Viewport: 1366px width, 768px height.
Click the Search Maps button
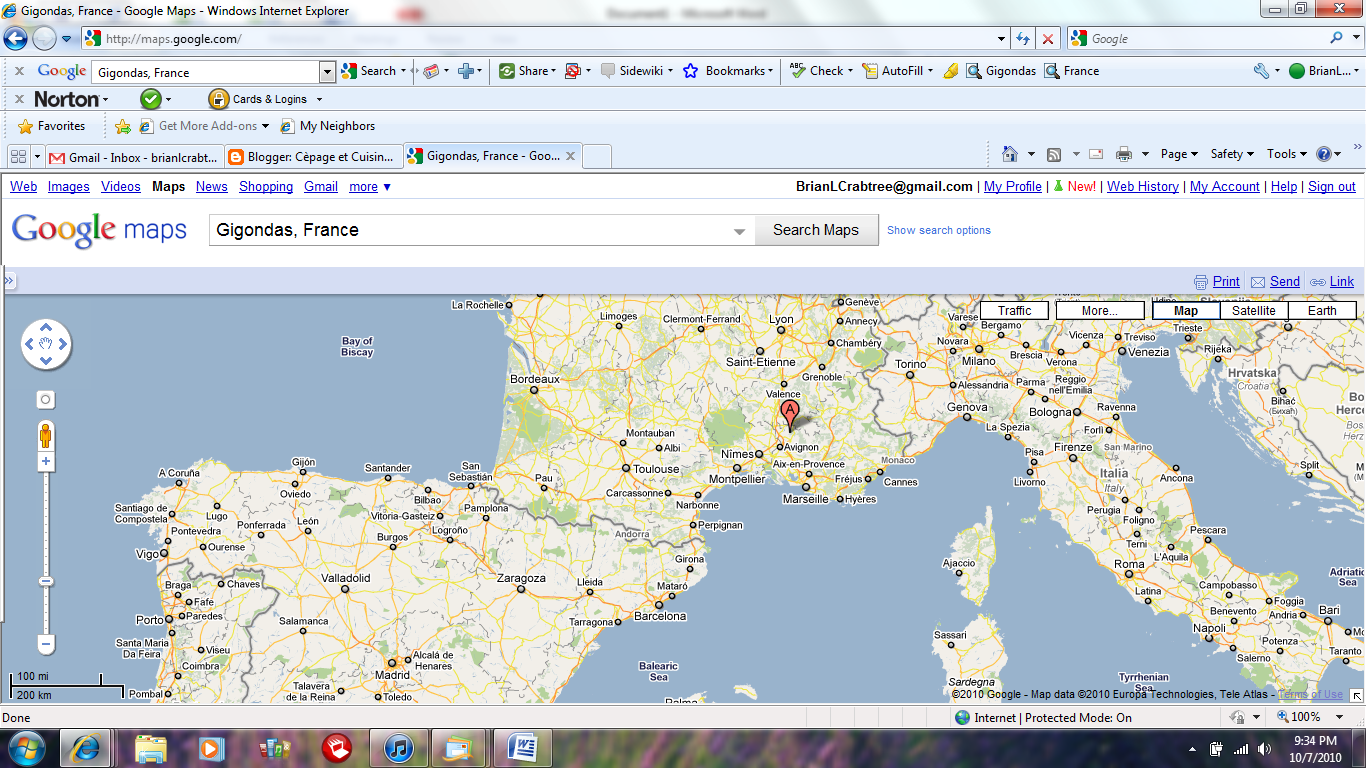(816, 230)
